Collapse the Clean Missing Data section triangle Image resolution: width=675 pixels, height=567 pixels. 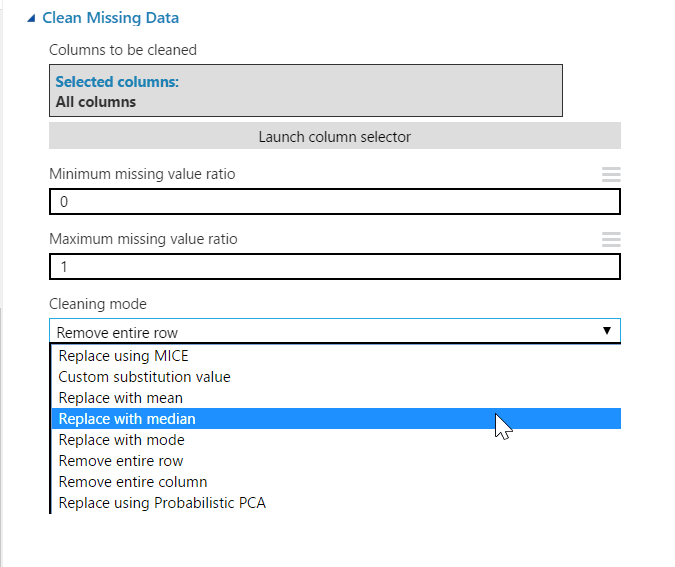(x=32, y=18)
